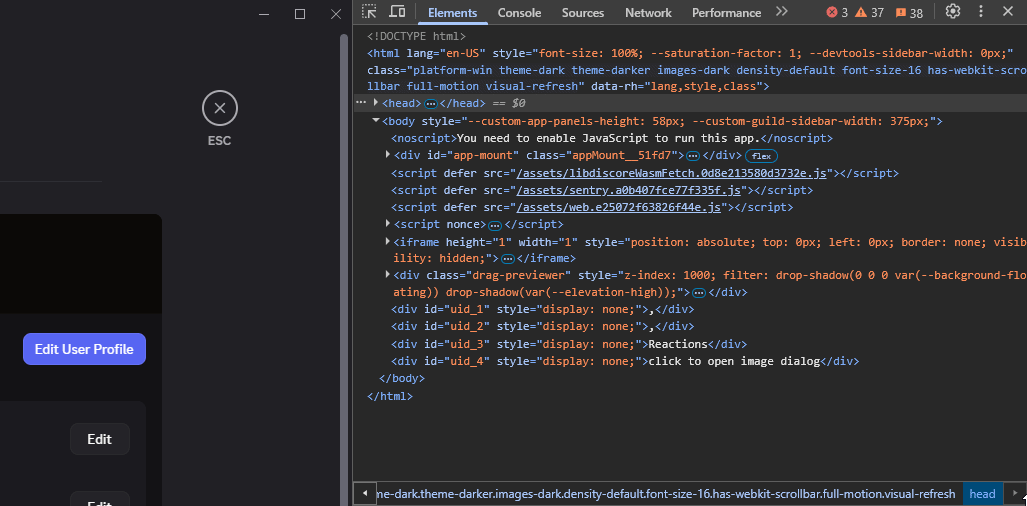Viewport: 1027px width, 506px height.
Task: Select the html theme-dark breadcrumb item
Action: 669,494
